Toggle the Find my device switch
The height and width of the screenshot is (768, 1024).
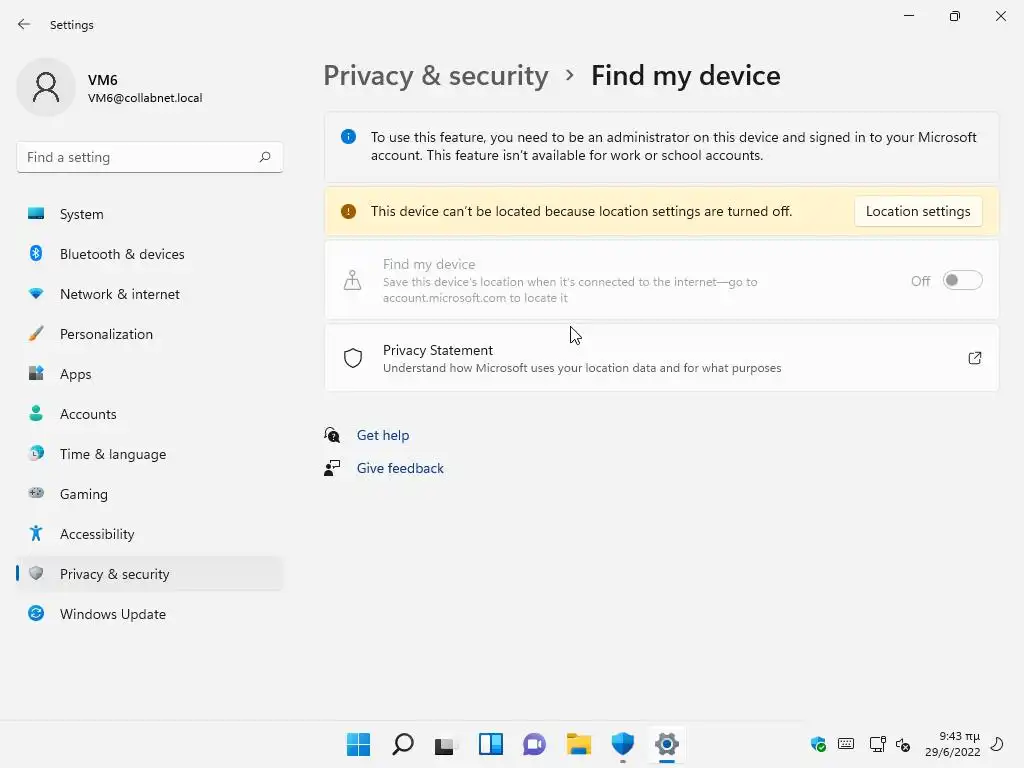pos(963,281)
